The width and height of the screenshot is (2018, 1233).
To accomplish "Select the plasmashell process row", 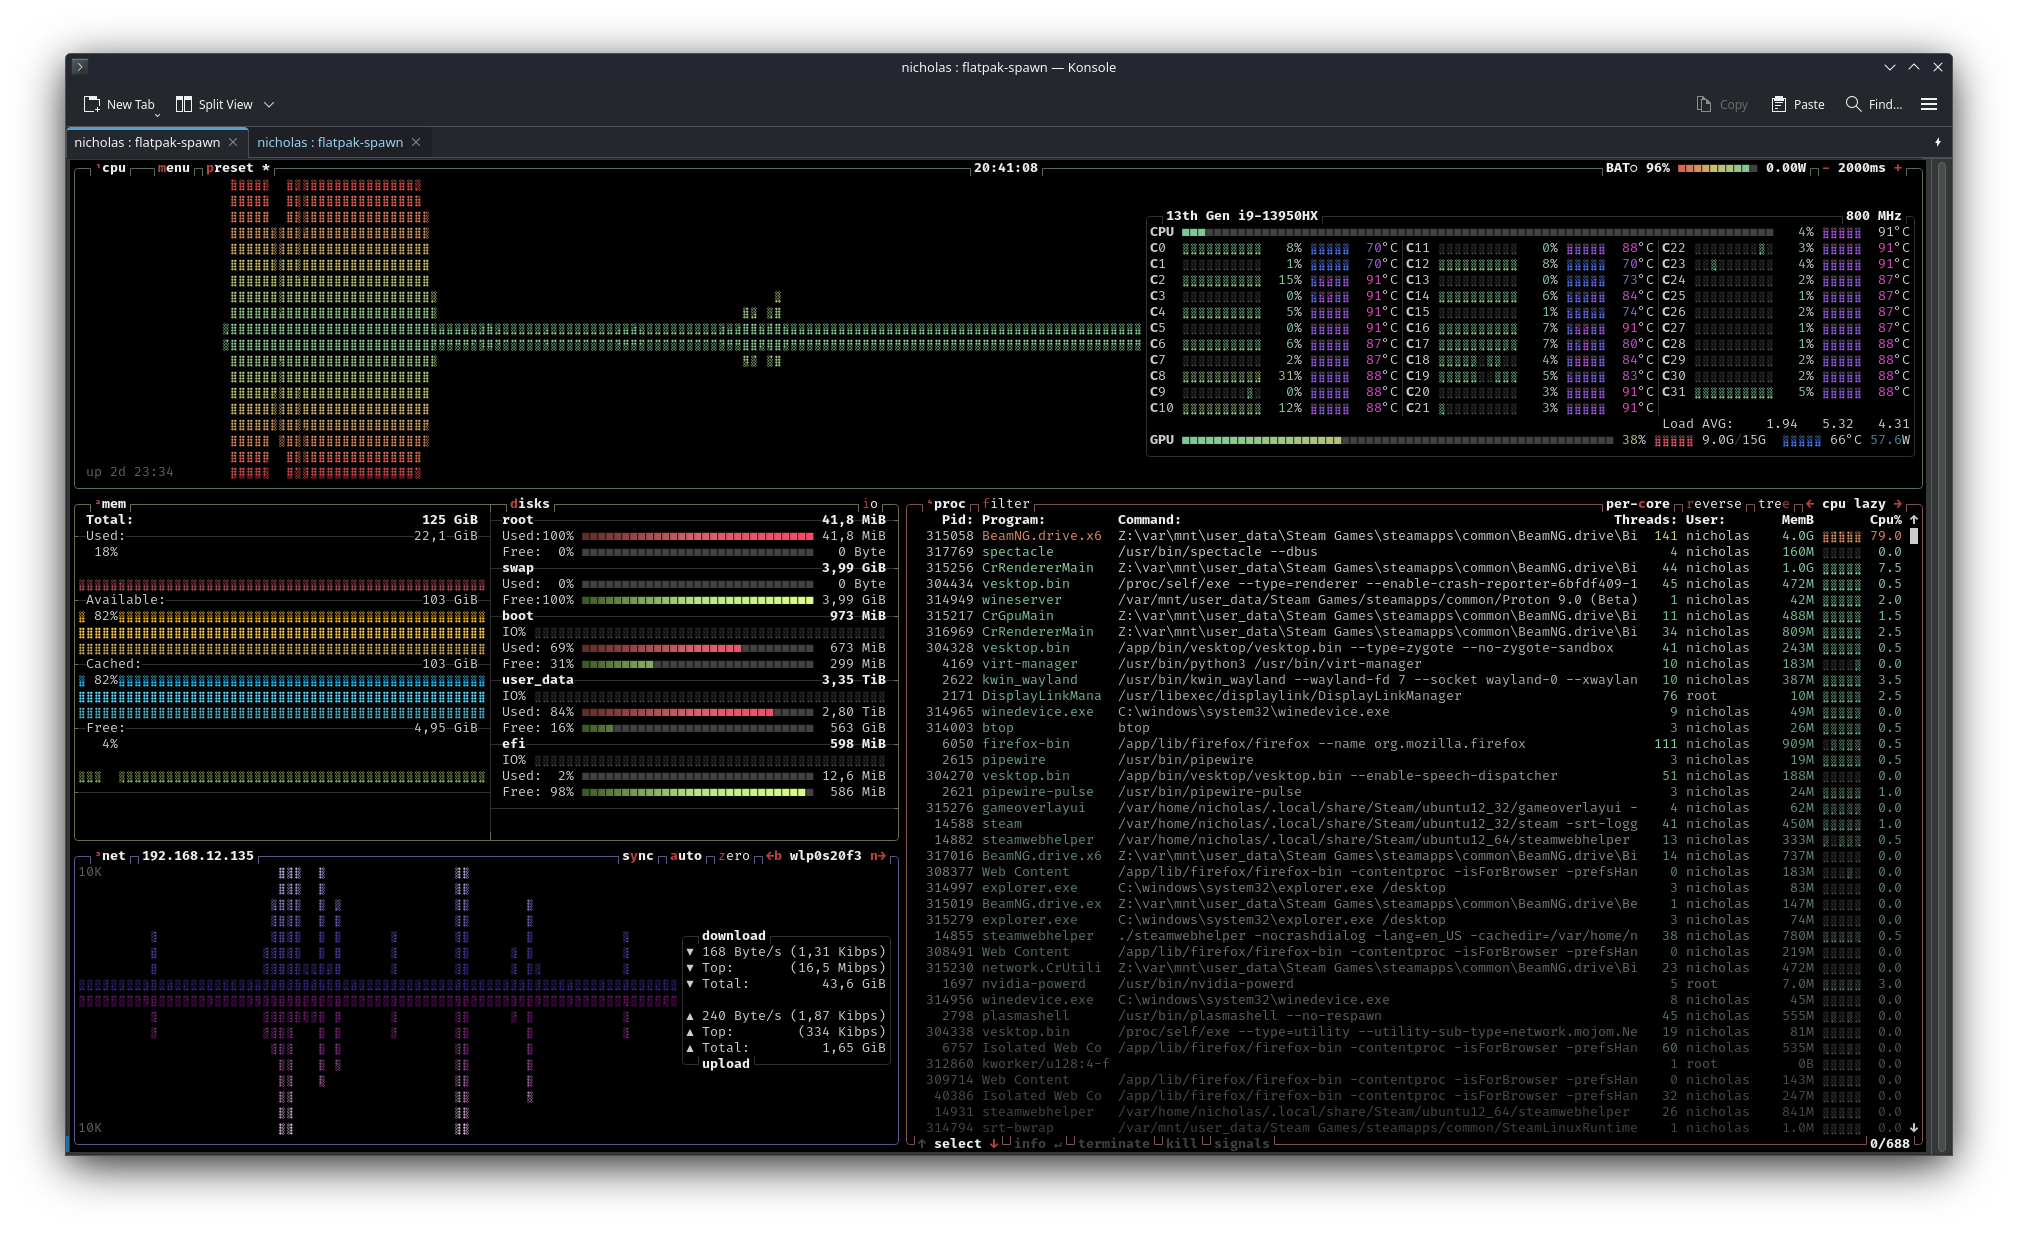I will 1414,1016.
